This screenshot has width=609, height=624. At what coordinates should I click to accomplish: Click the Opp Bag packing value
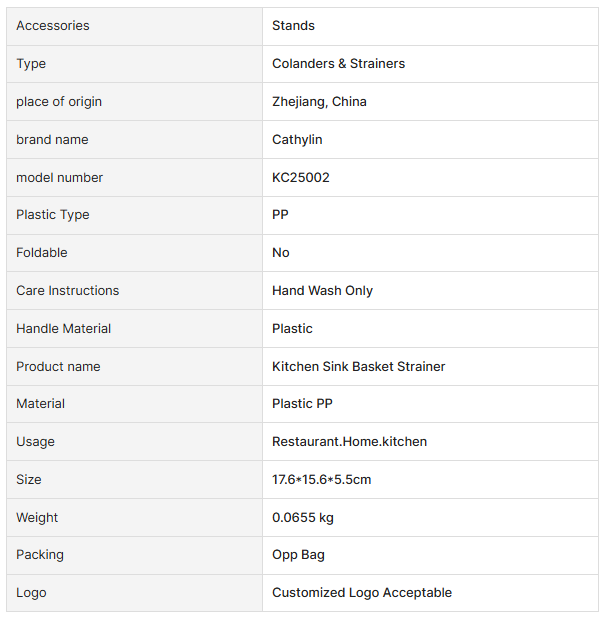point(298,555)
